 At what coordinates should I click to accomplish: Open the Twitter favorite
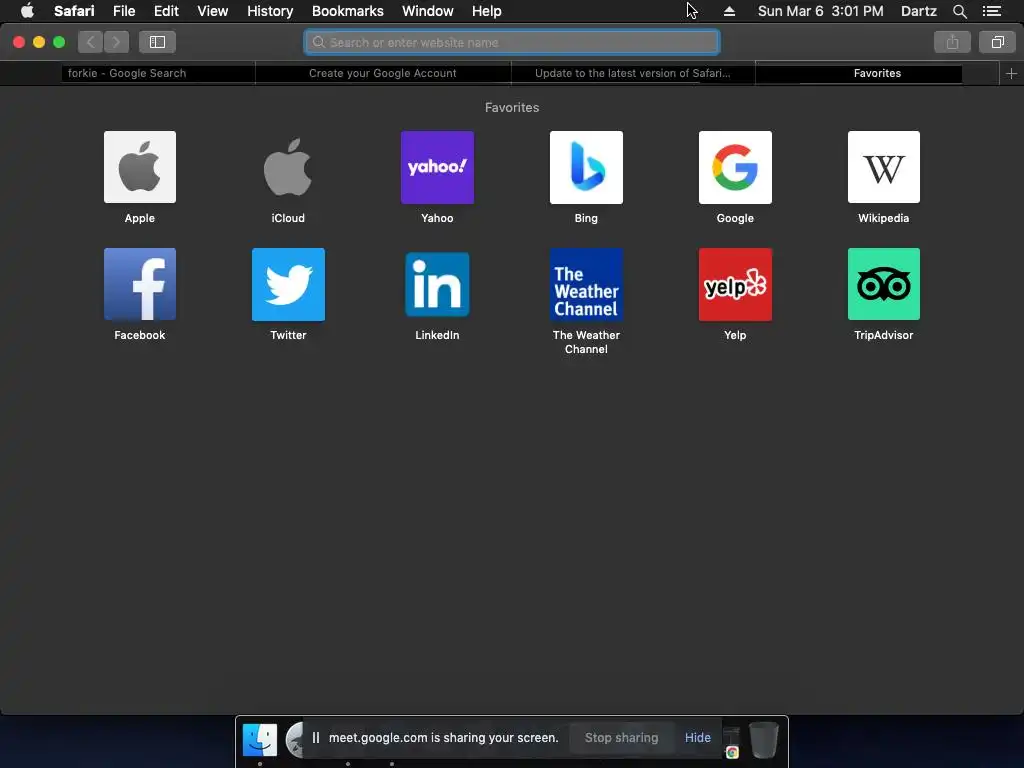click(288, 284)
